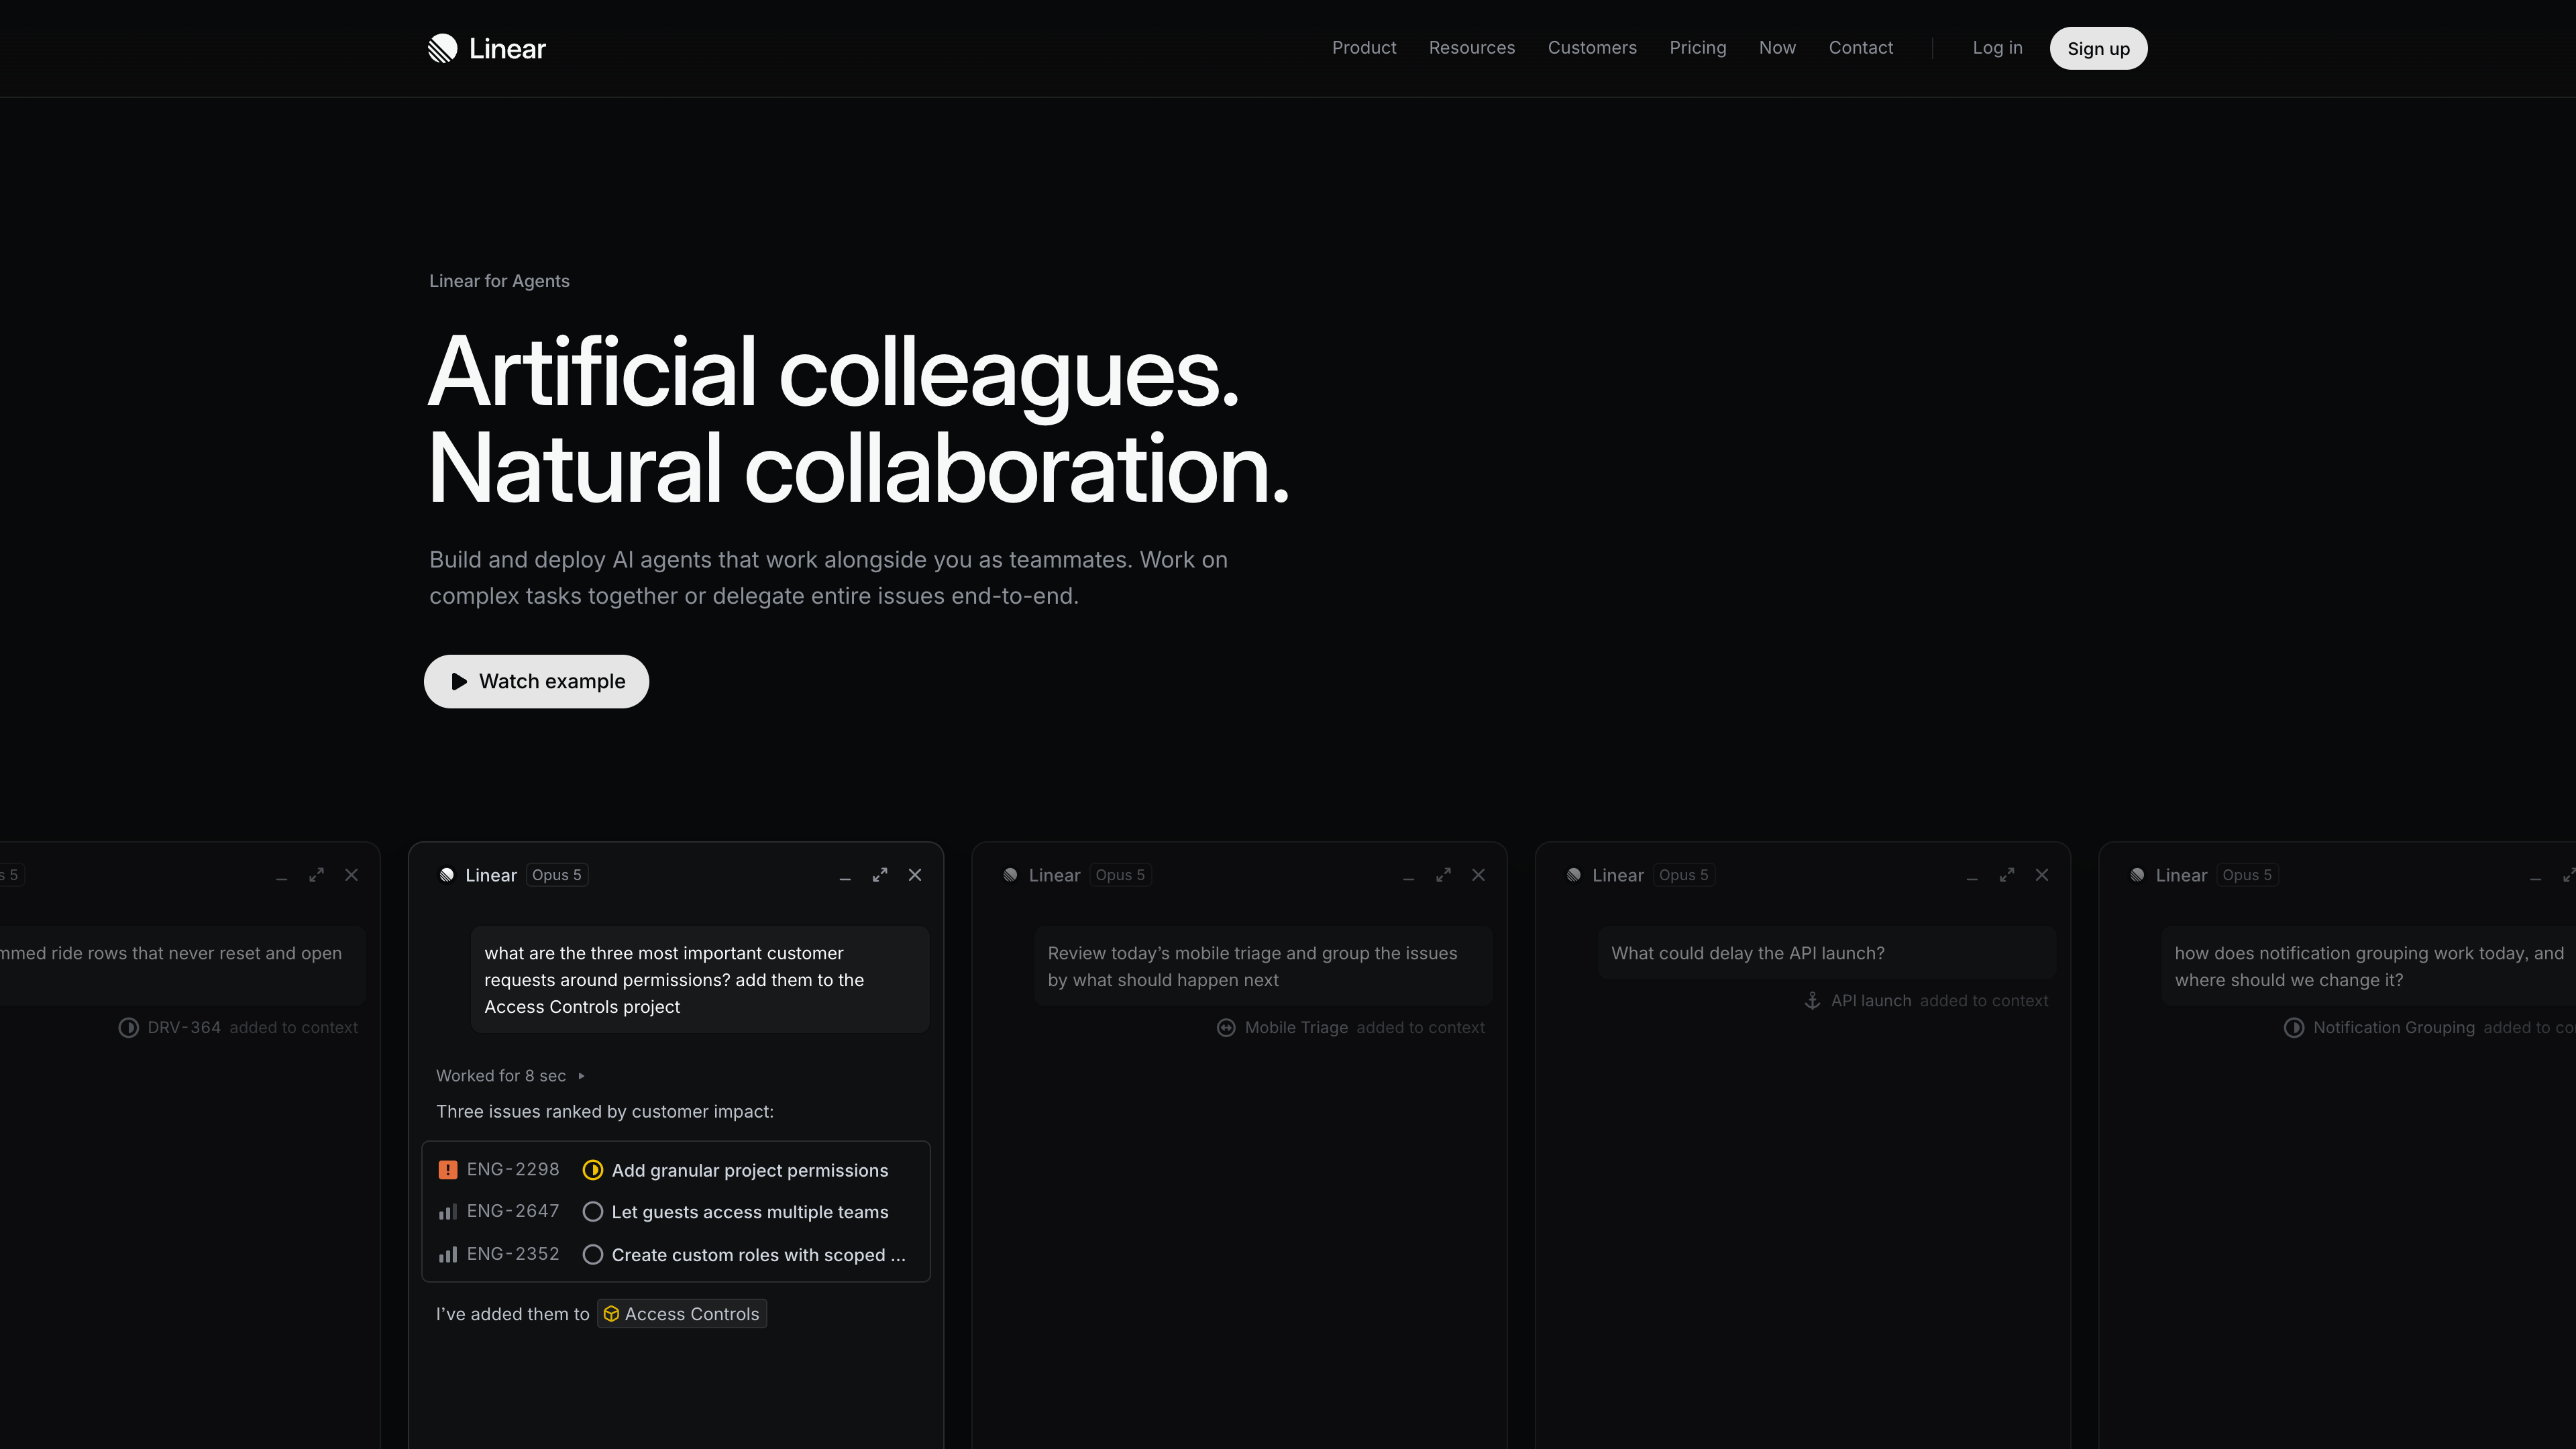2576x1449 pixels.
Task: Click the mobile triage review message bubble
Action: click(x=1263, y=966)
